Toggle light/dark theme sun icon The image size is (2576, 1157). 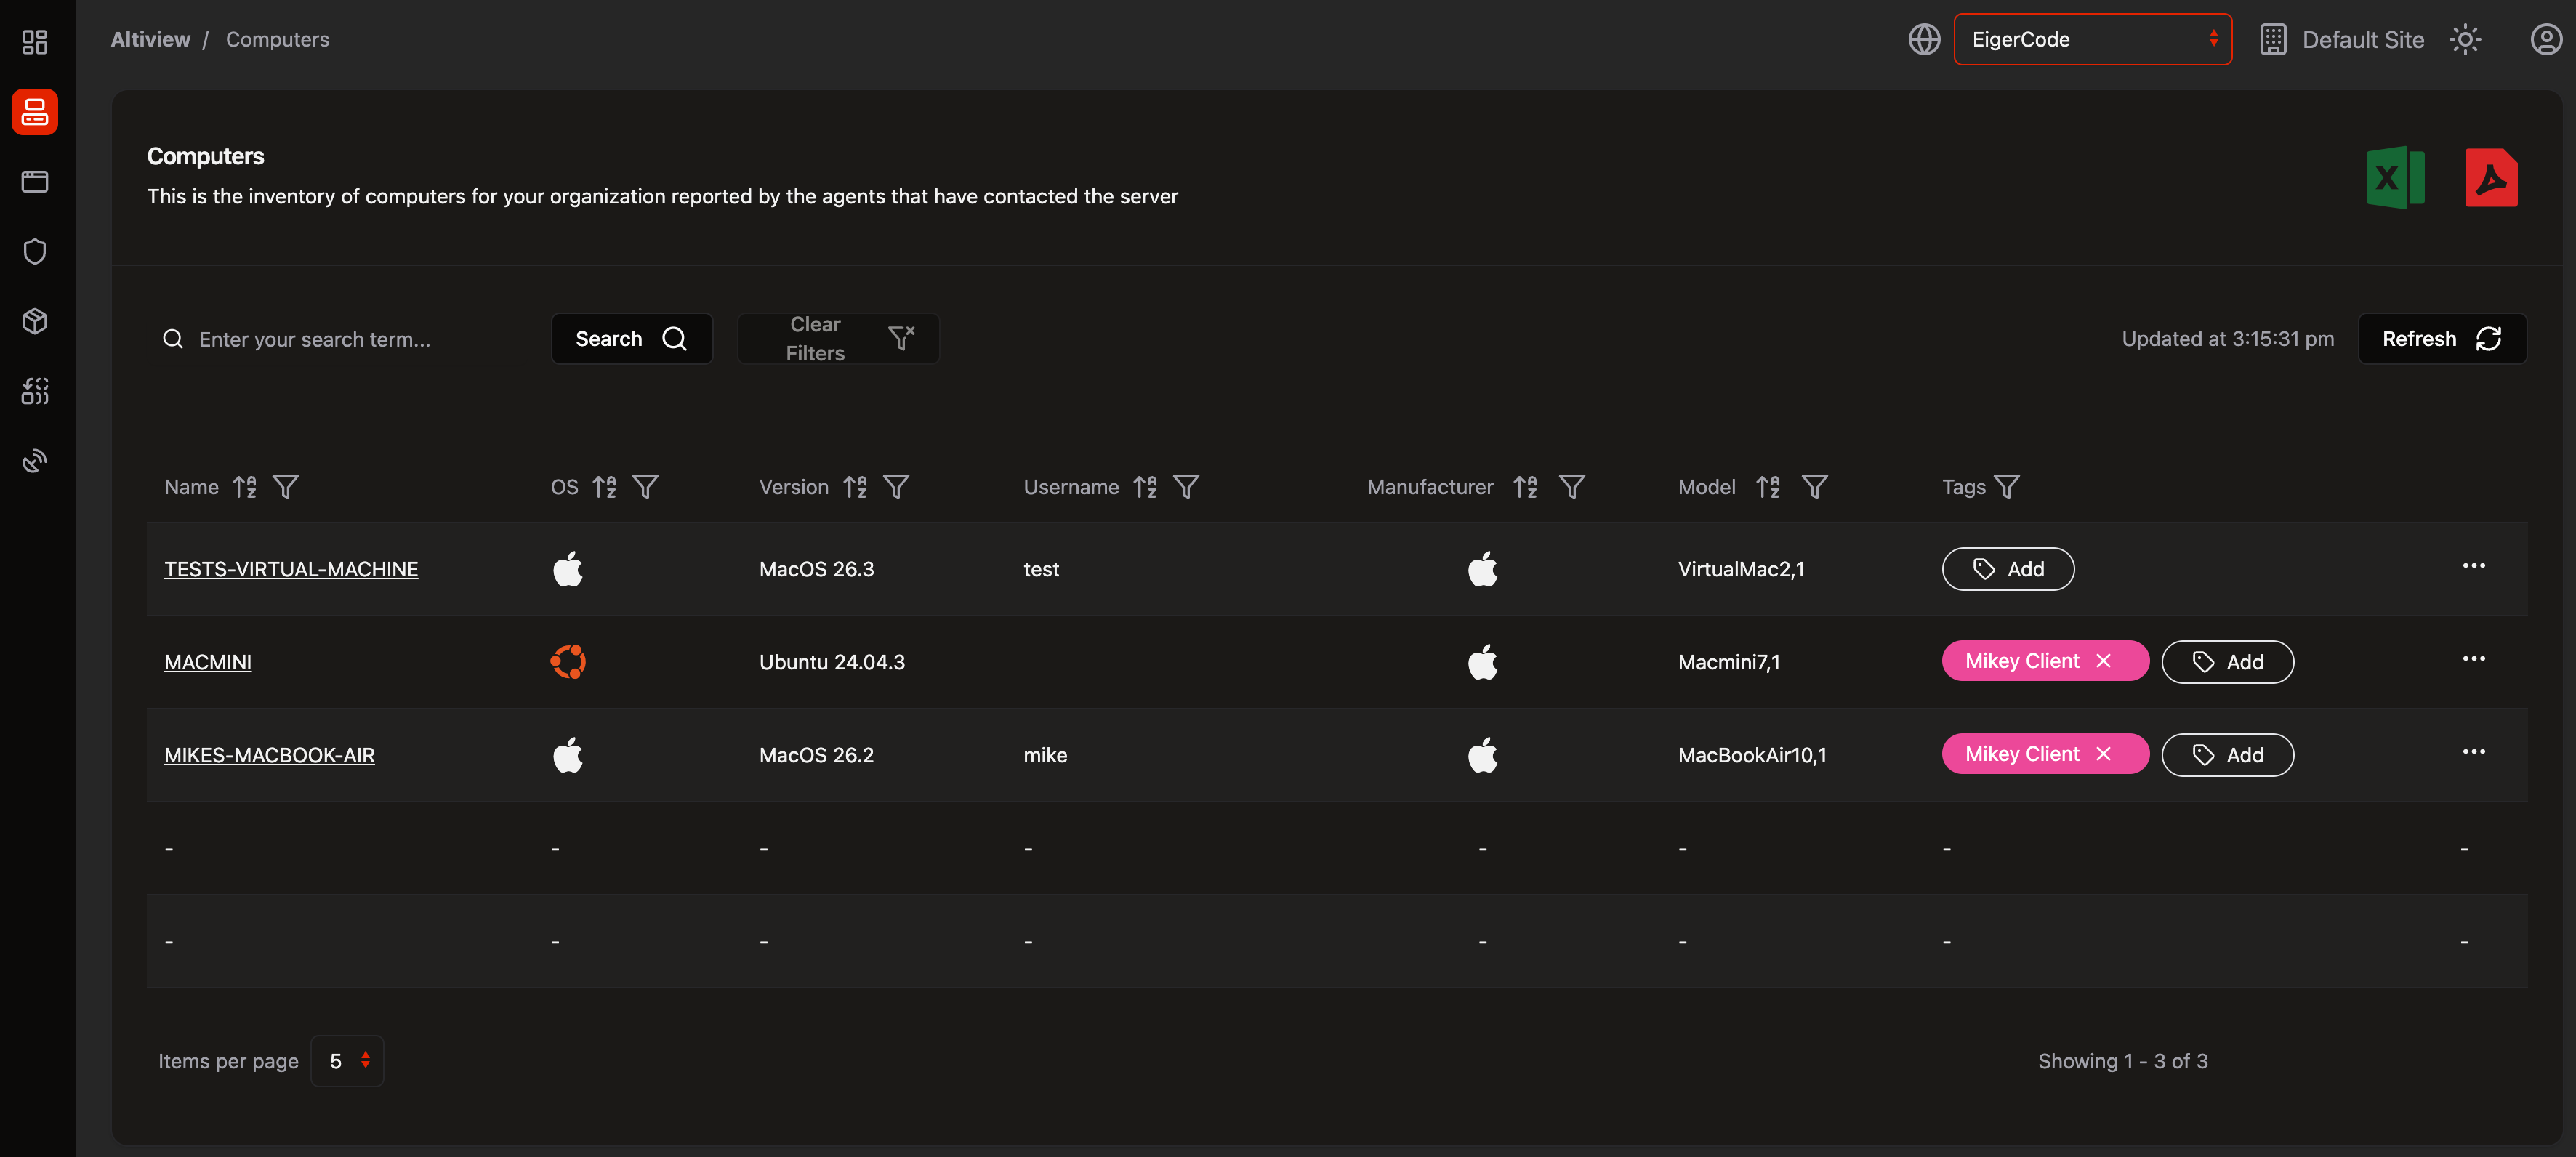[x=2465, y=39]
